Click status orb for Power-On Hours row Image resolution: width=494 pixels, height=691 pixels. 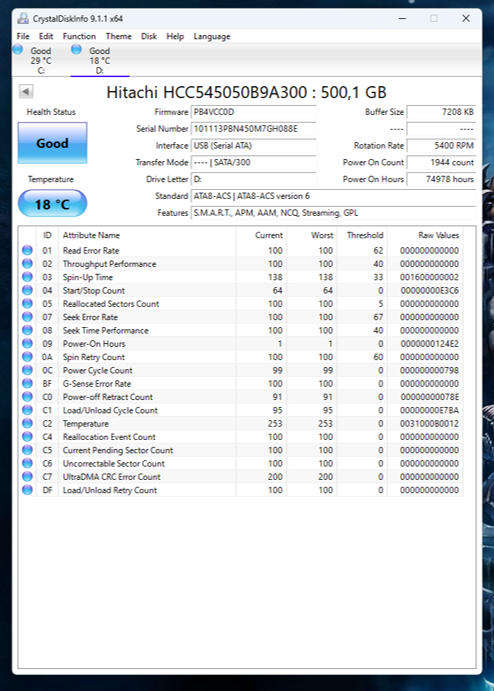pyautogui.click(x=27, y=343)
